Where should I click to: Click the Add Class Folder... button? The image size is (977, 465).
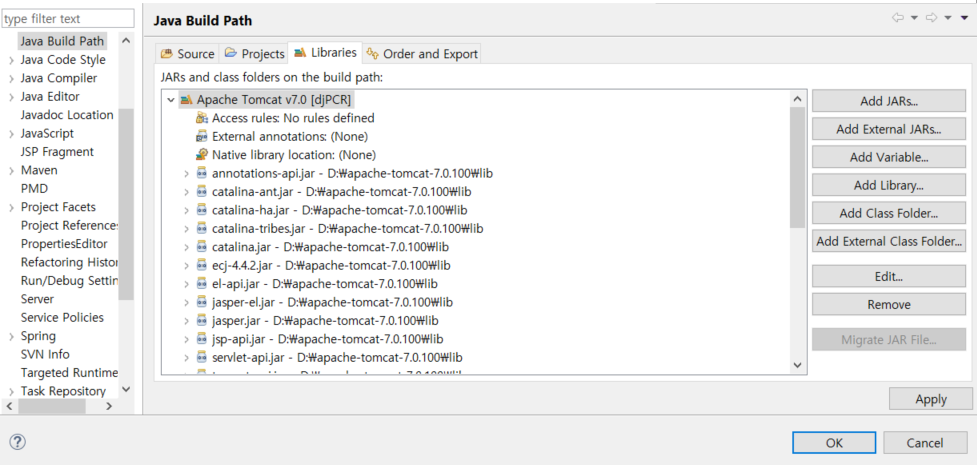coord(889,213)
